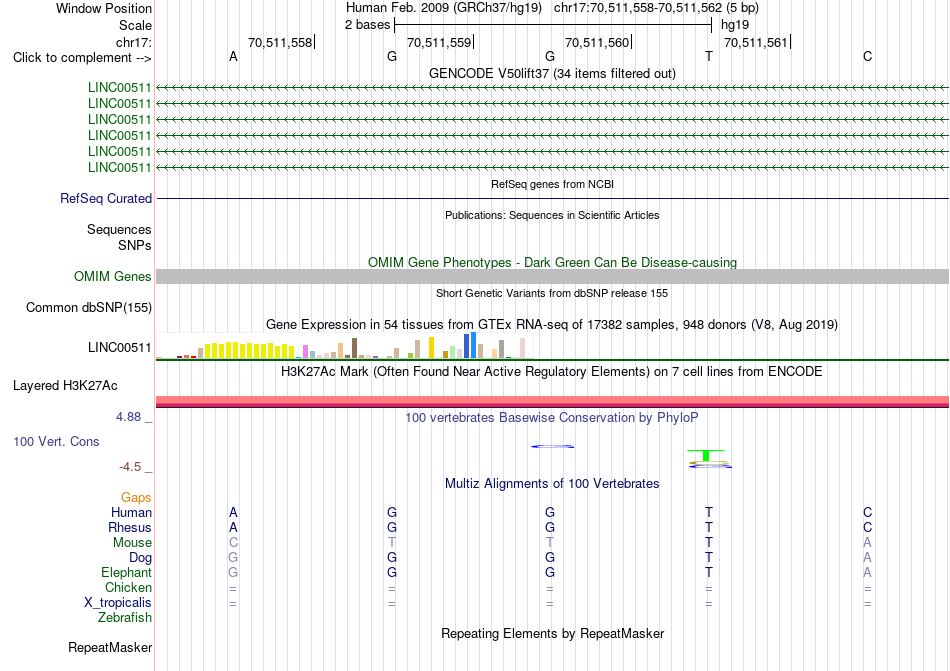The width and height of the screenshot is (950, 671).
Task: Select the Scale track label
Action: point(135,25)
